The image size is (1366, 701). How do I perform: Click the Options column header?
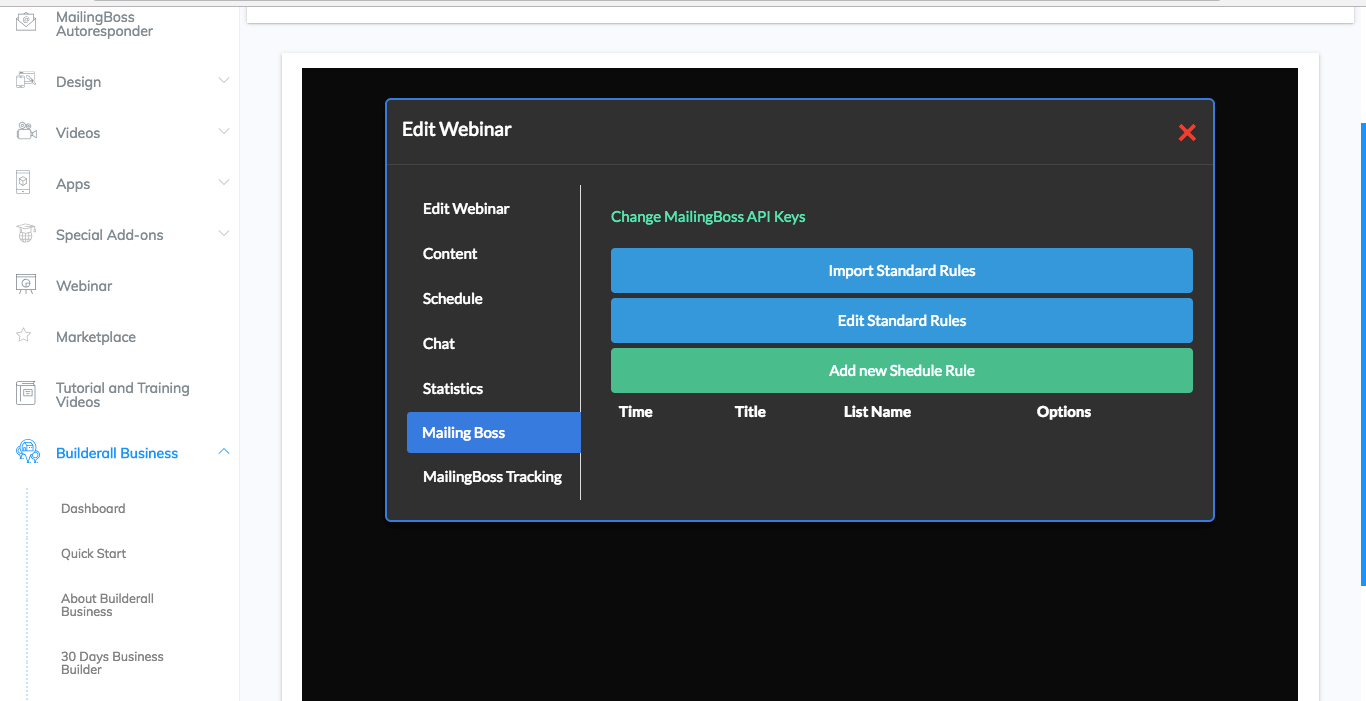pos(1064,412)
